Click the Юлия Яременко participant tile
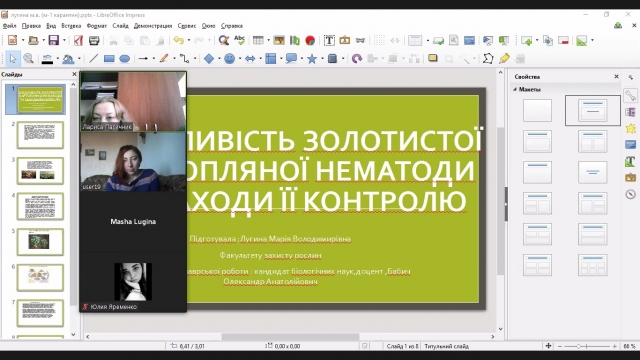This screenshot has width=640, height=360. 133,282
